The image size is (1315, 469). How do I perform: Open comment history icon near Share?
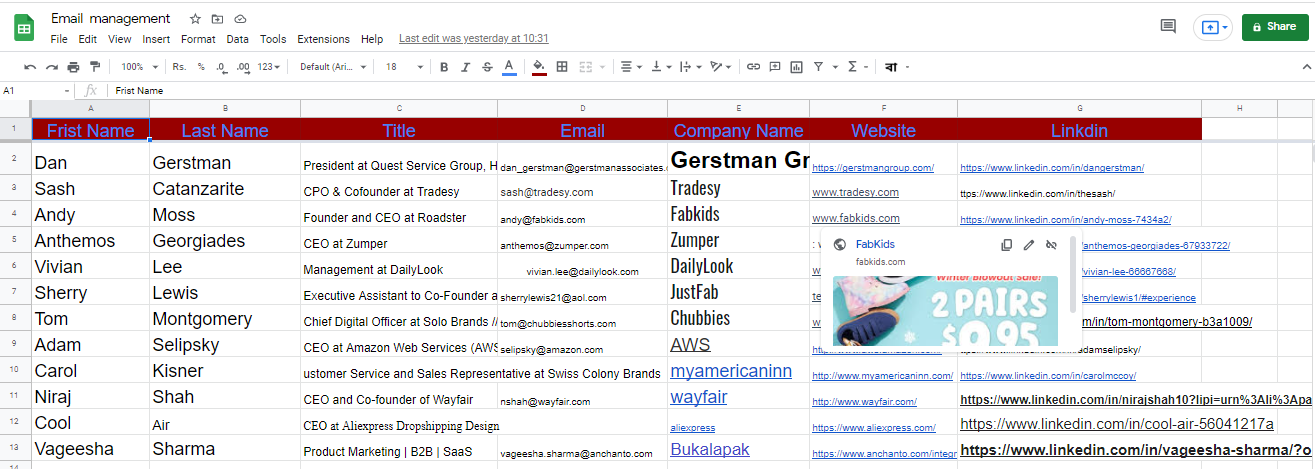[x=1167, y=27]
